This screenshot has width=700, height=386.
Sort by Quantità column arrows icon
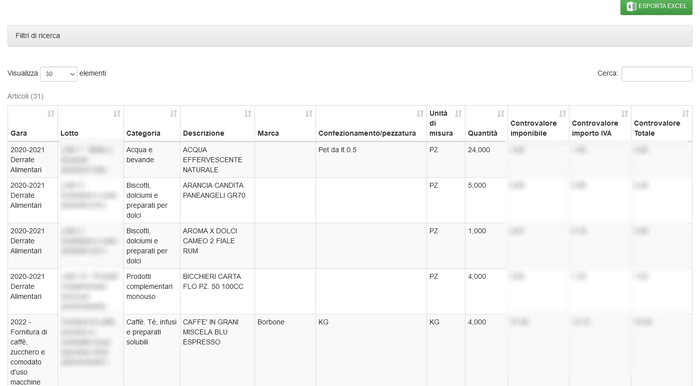point(501,114)
